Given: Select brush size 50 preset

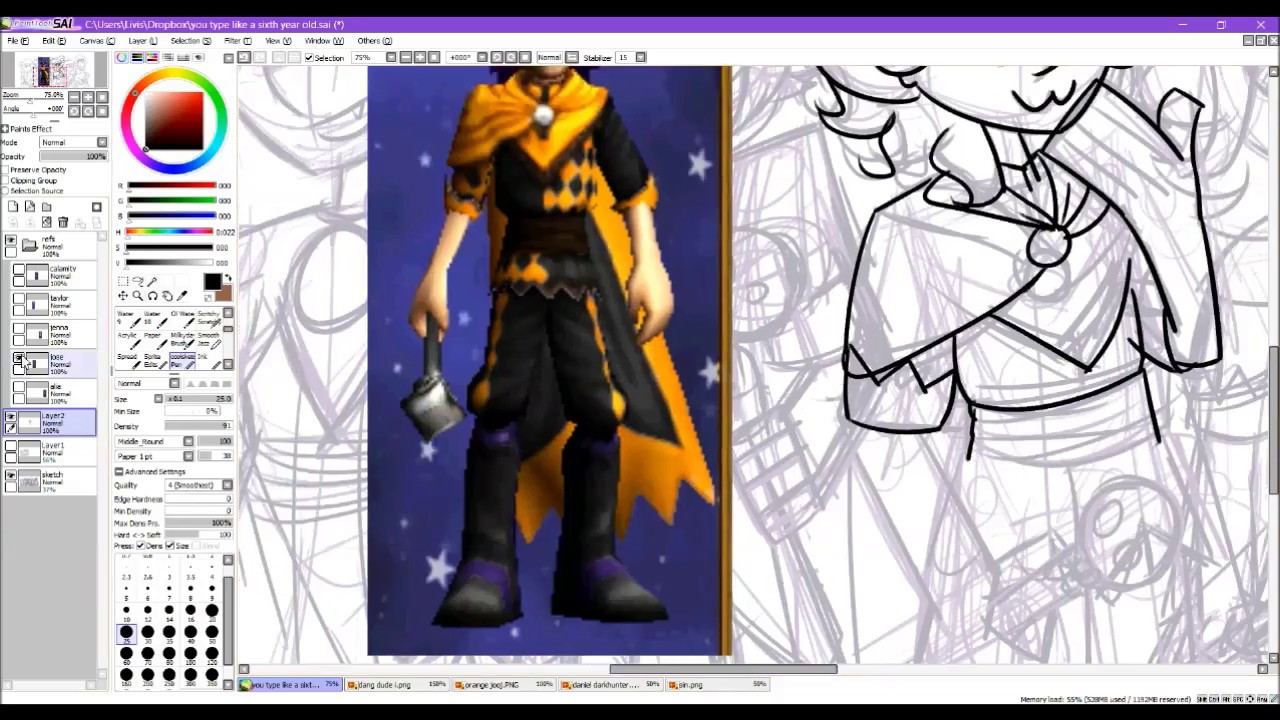Looking at the screenshot, I should [212, 634].
